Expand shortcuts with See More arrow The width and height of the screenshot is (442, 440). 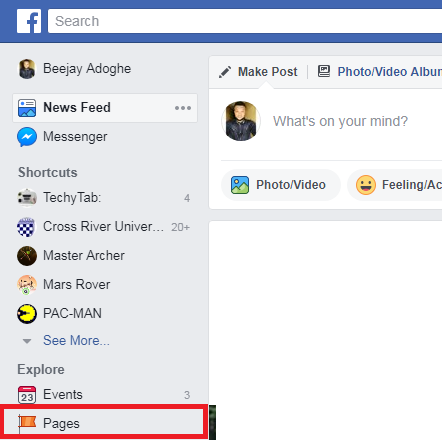tap(27, 341)
